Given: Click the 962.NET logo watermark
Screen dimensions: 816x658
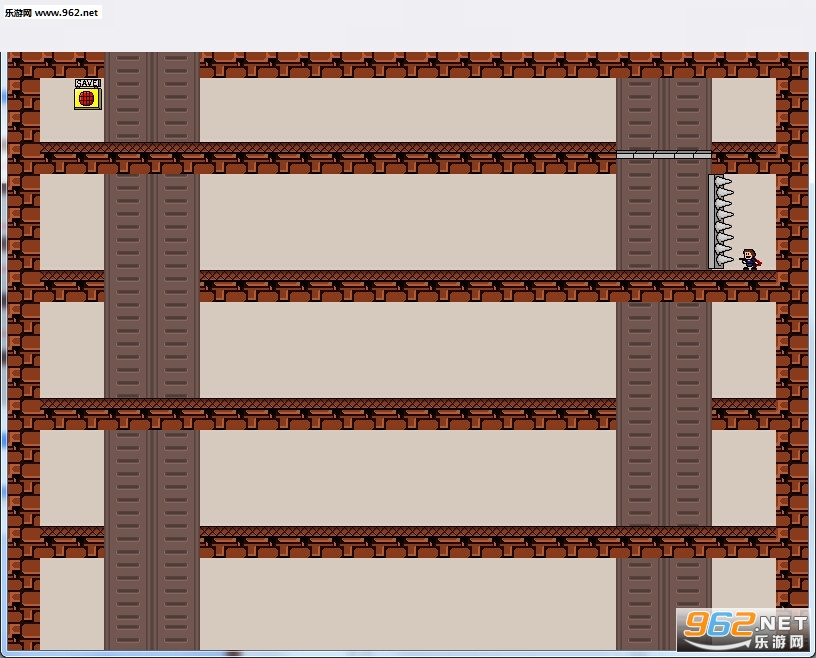Looking at the screenshot, I should point(744,630).
